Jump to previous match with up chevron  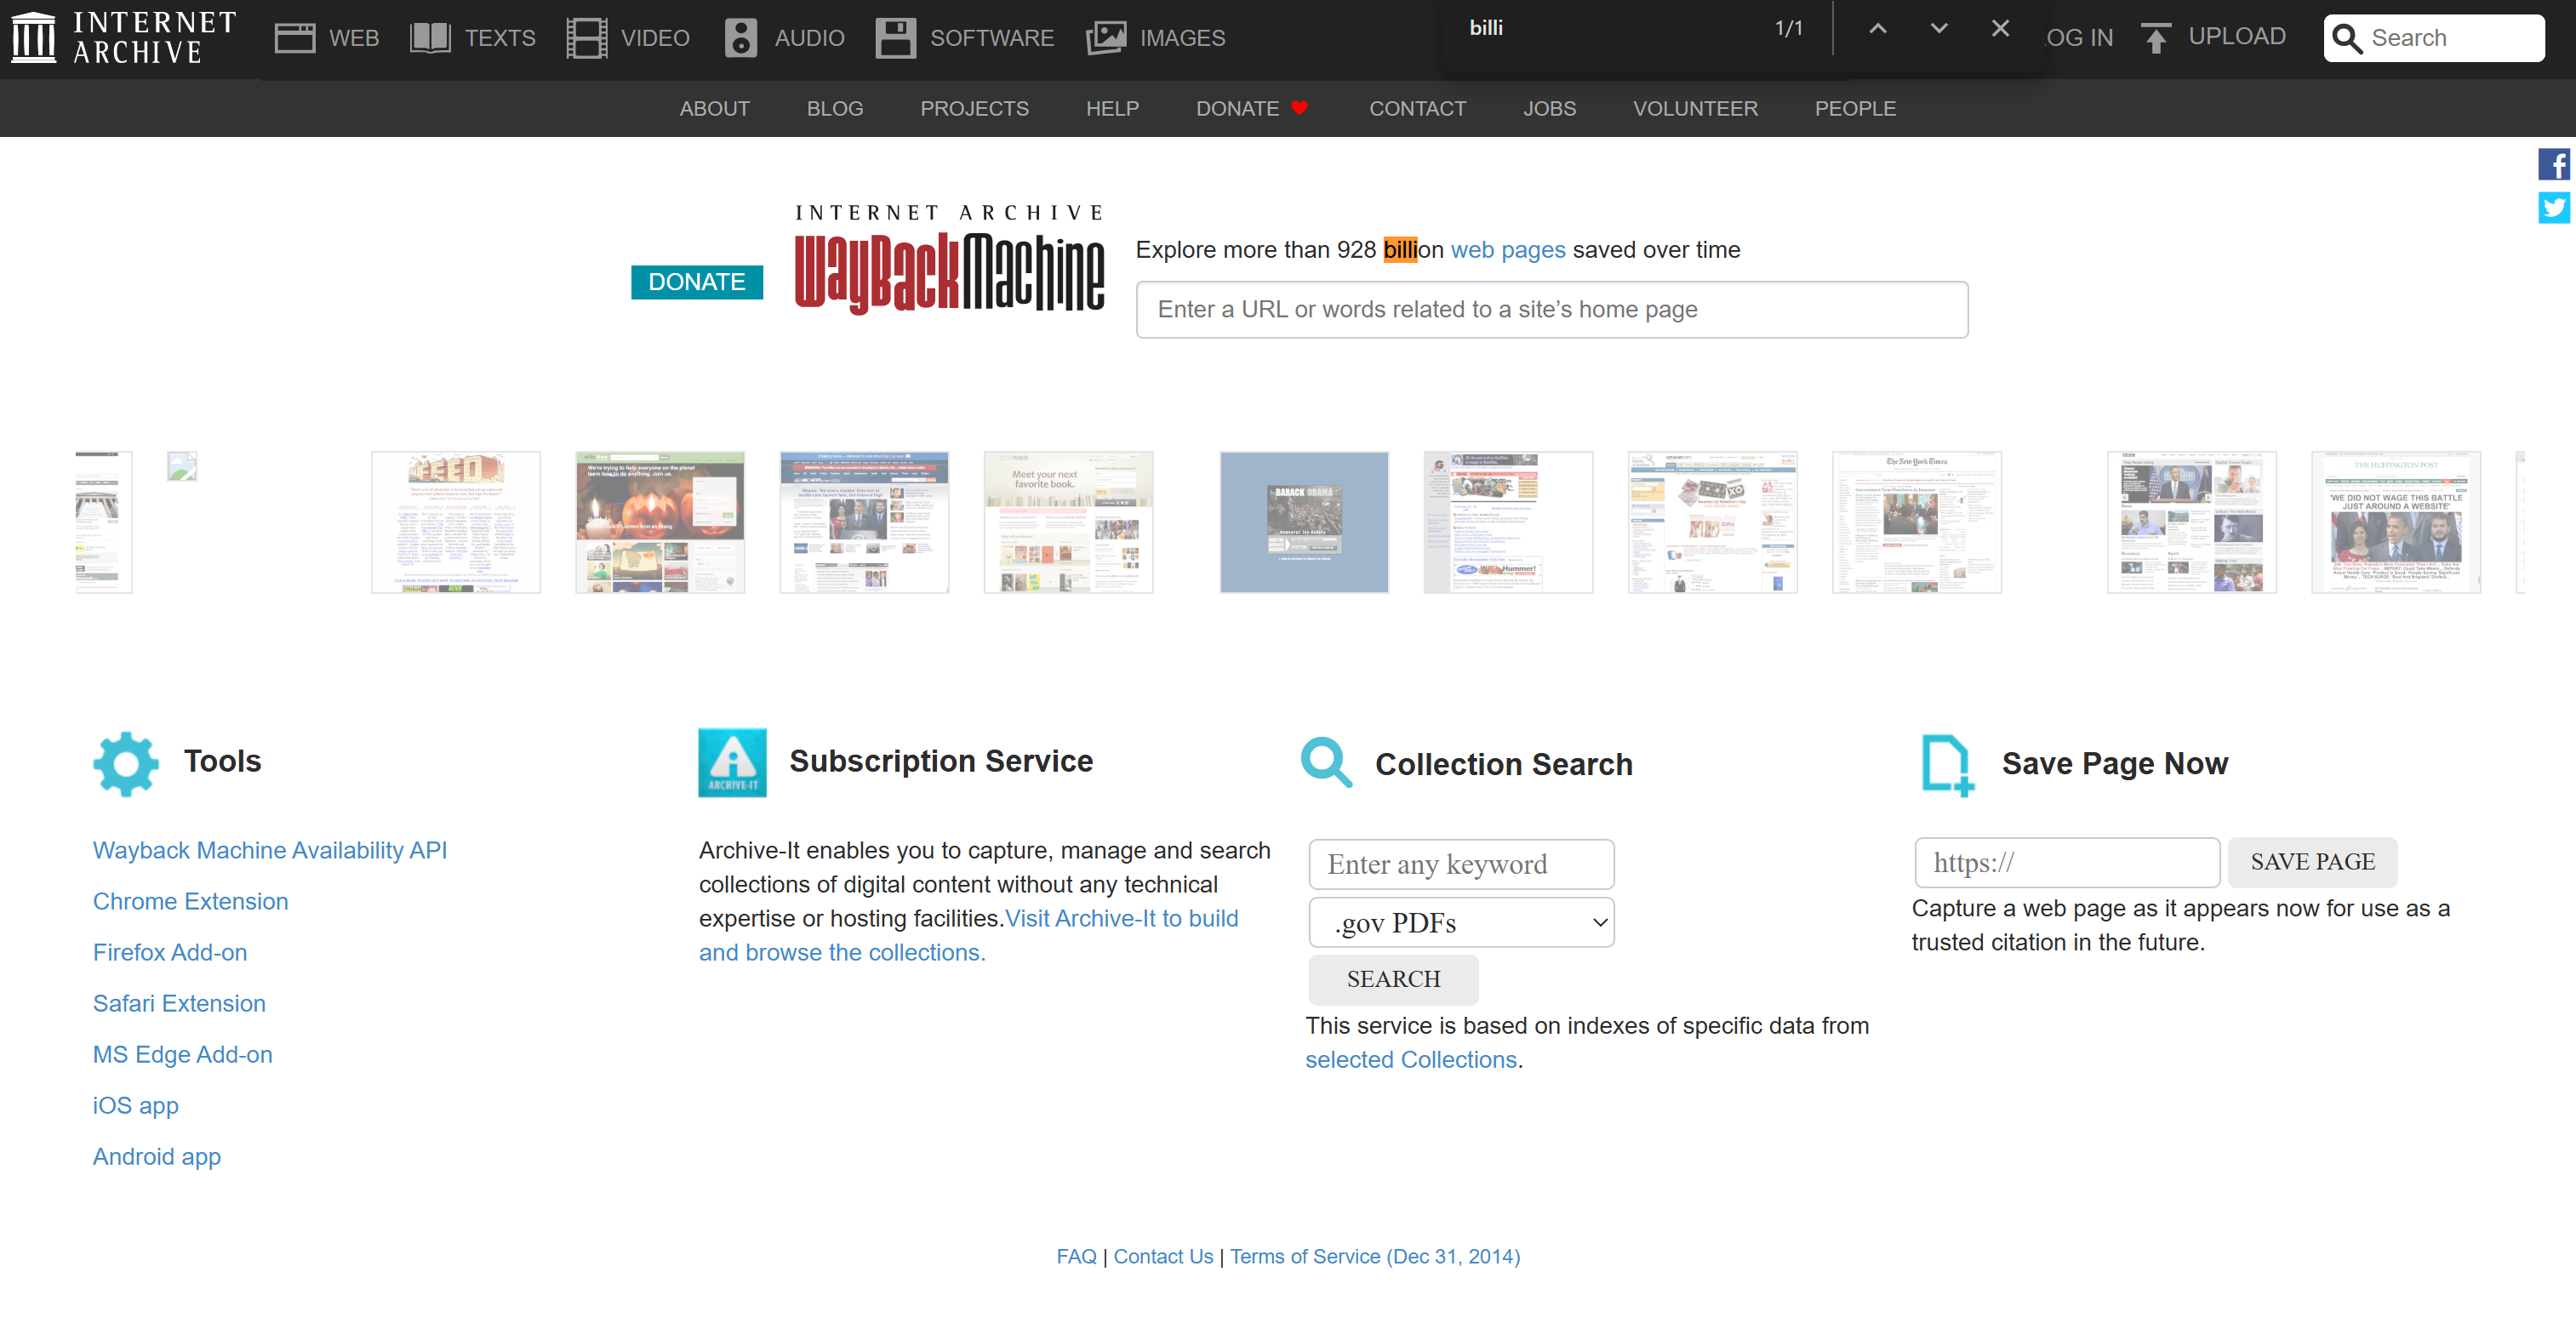[x=1876, y=29]
